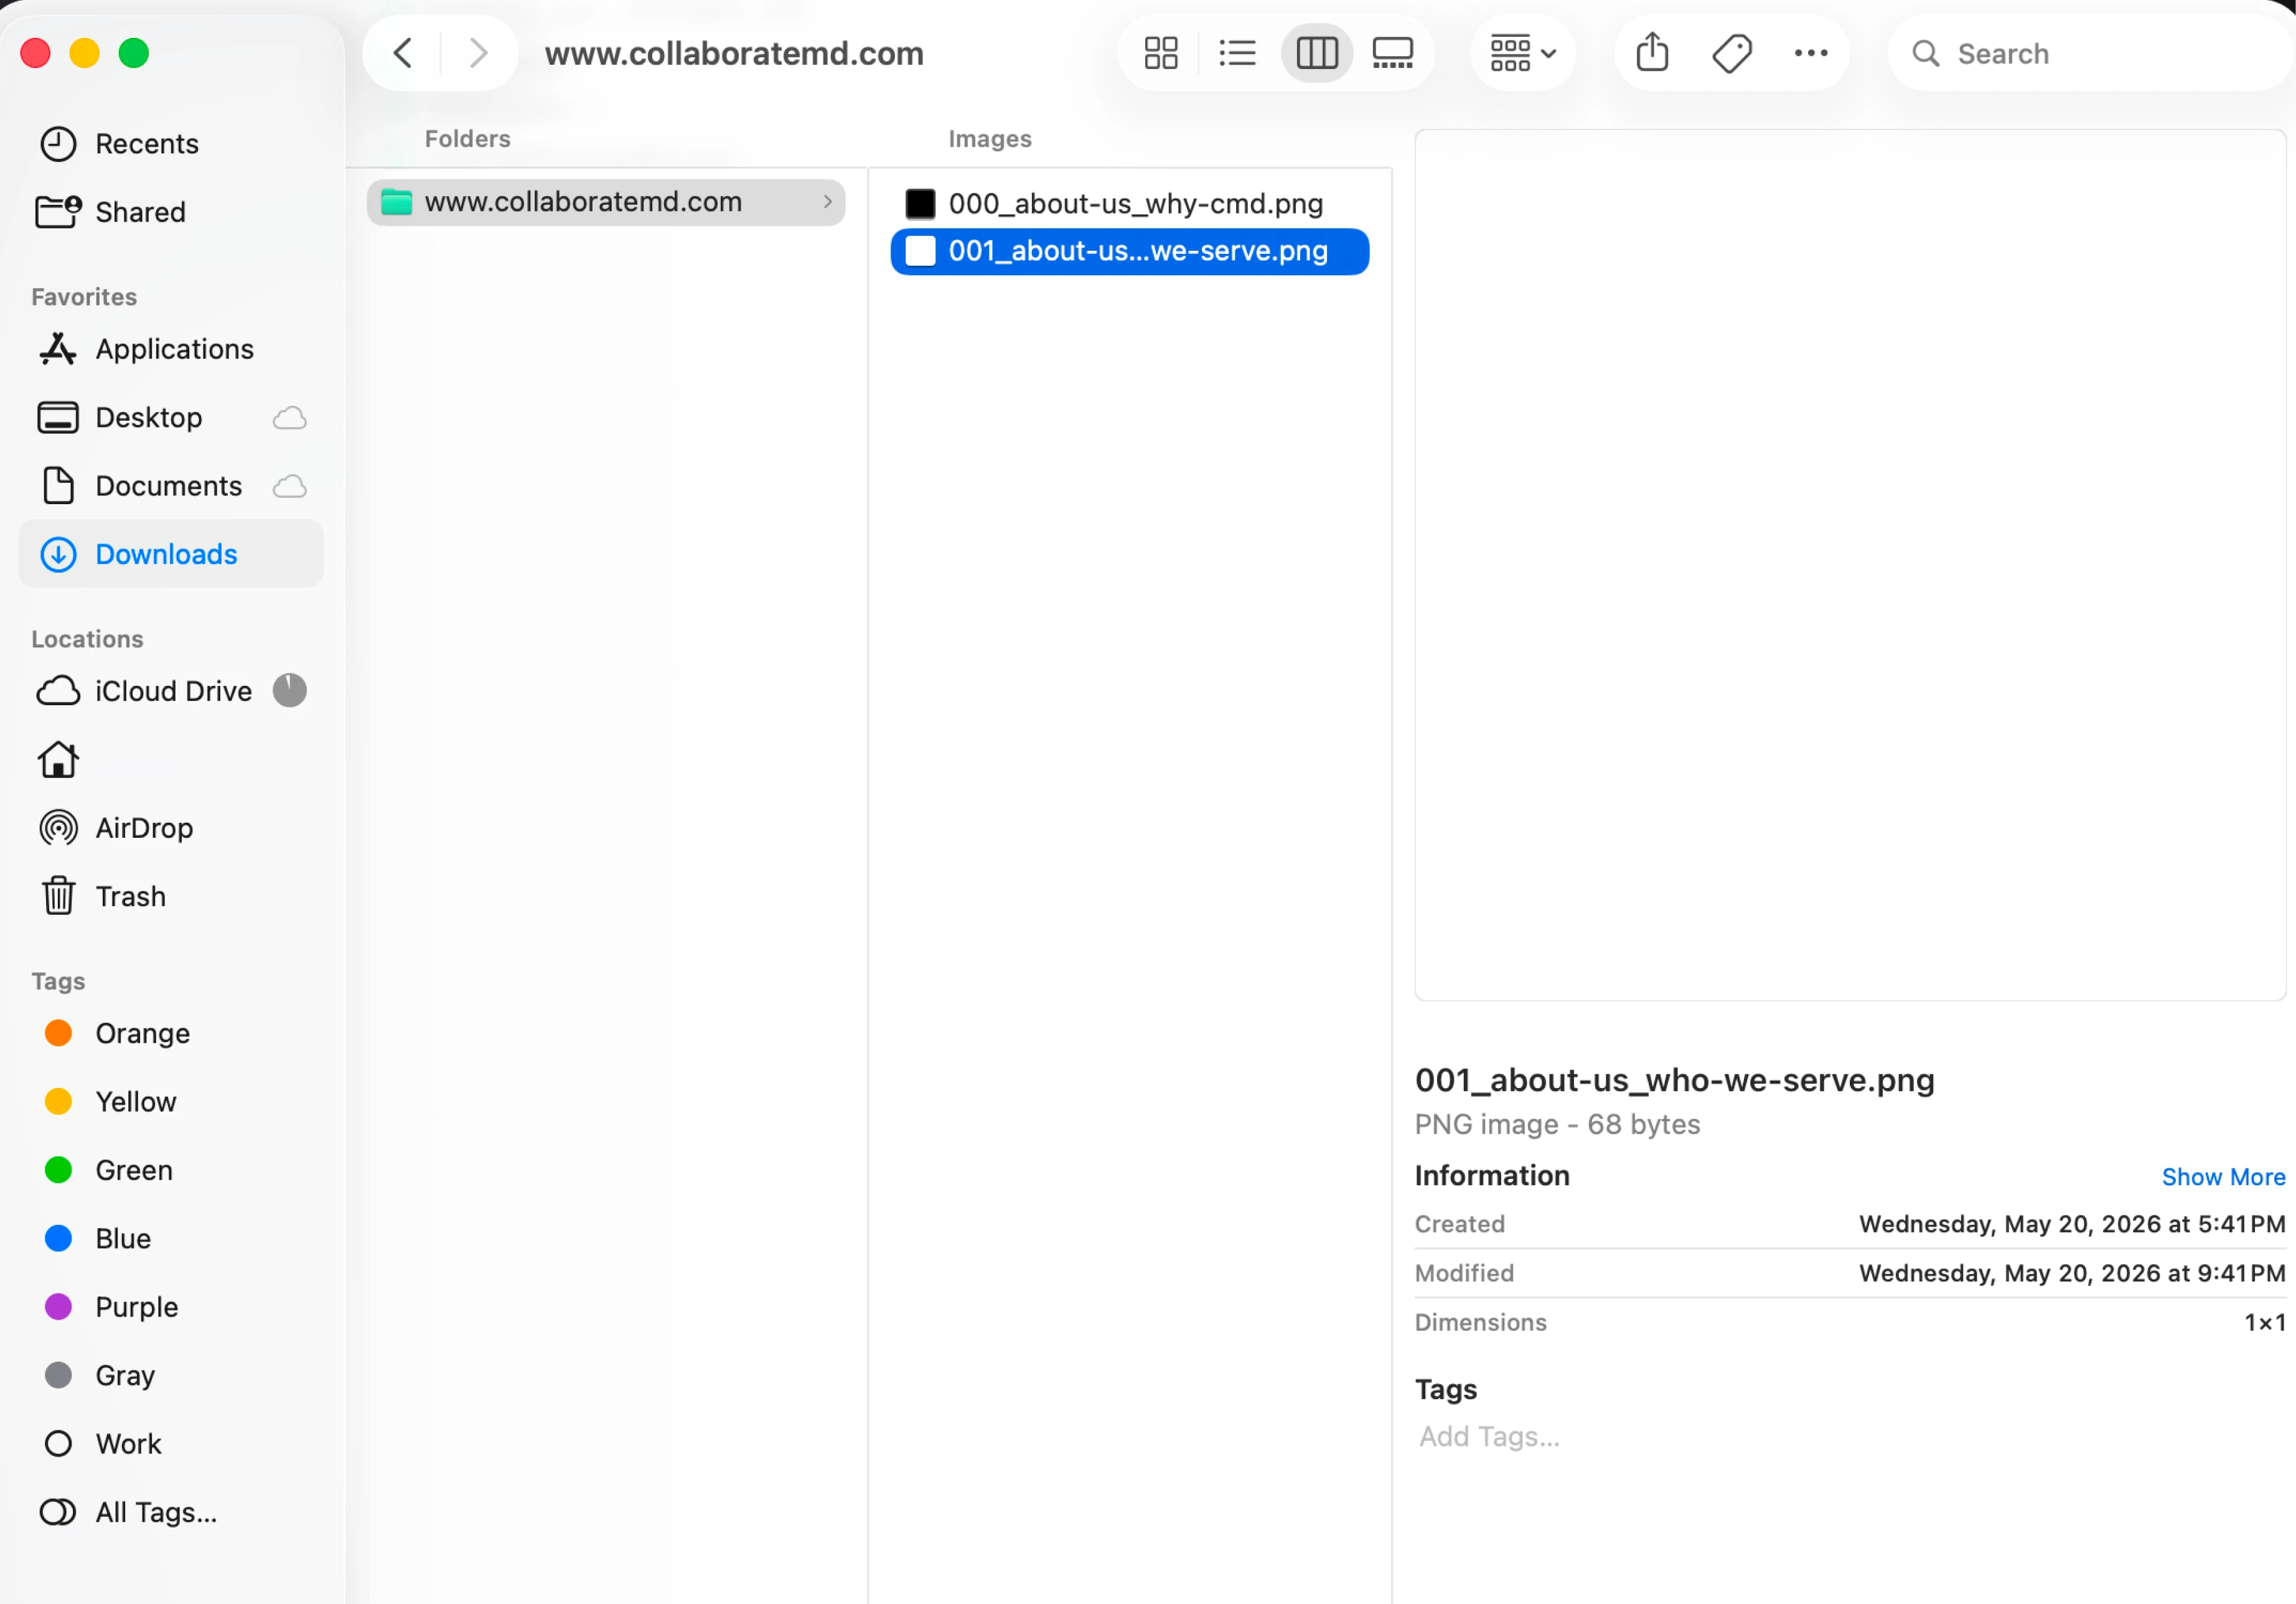Viewport: 2296px width, 1604px height.
Task: Open AirDrop in Locations
Action: coord(170,828)
